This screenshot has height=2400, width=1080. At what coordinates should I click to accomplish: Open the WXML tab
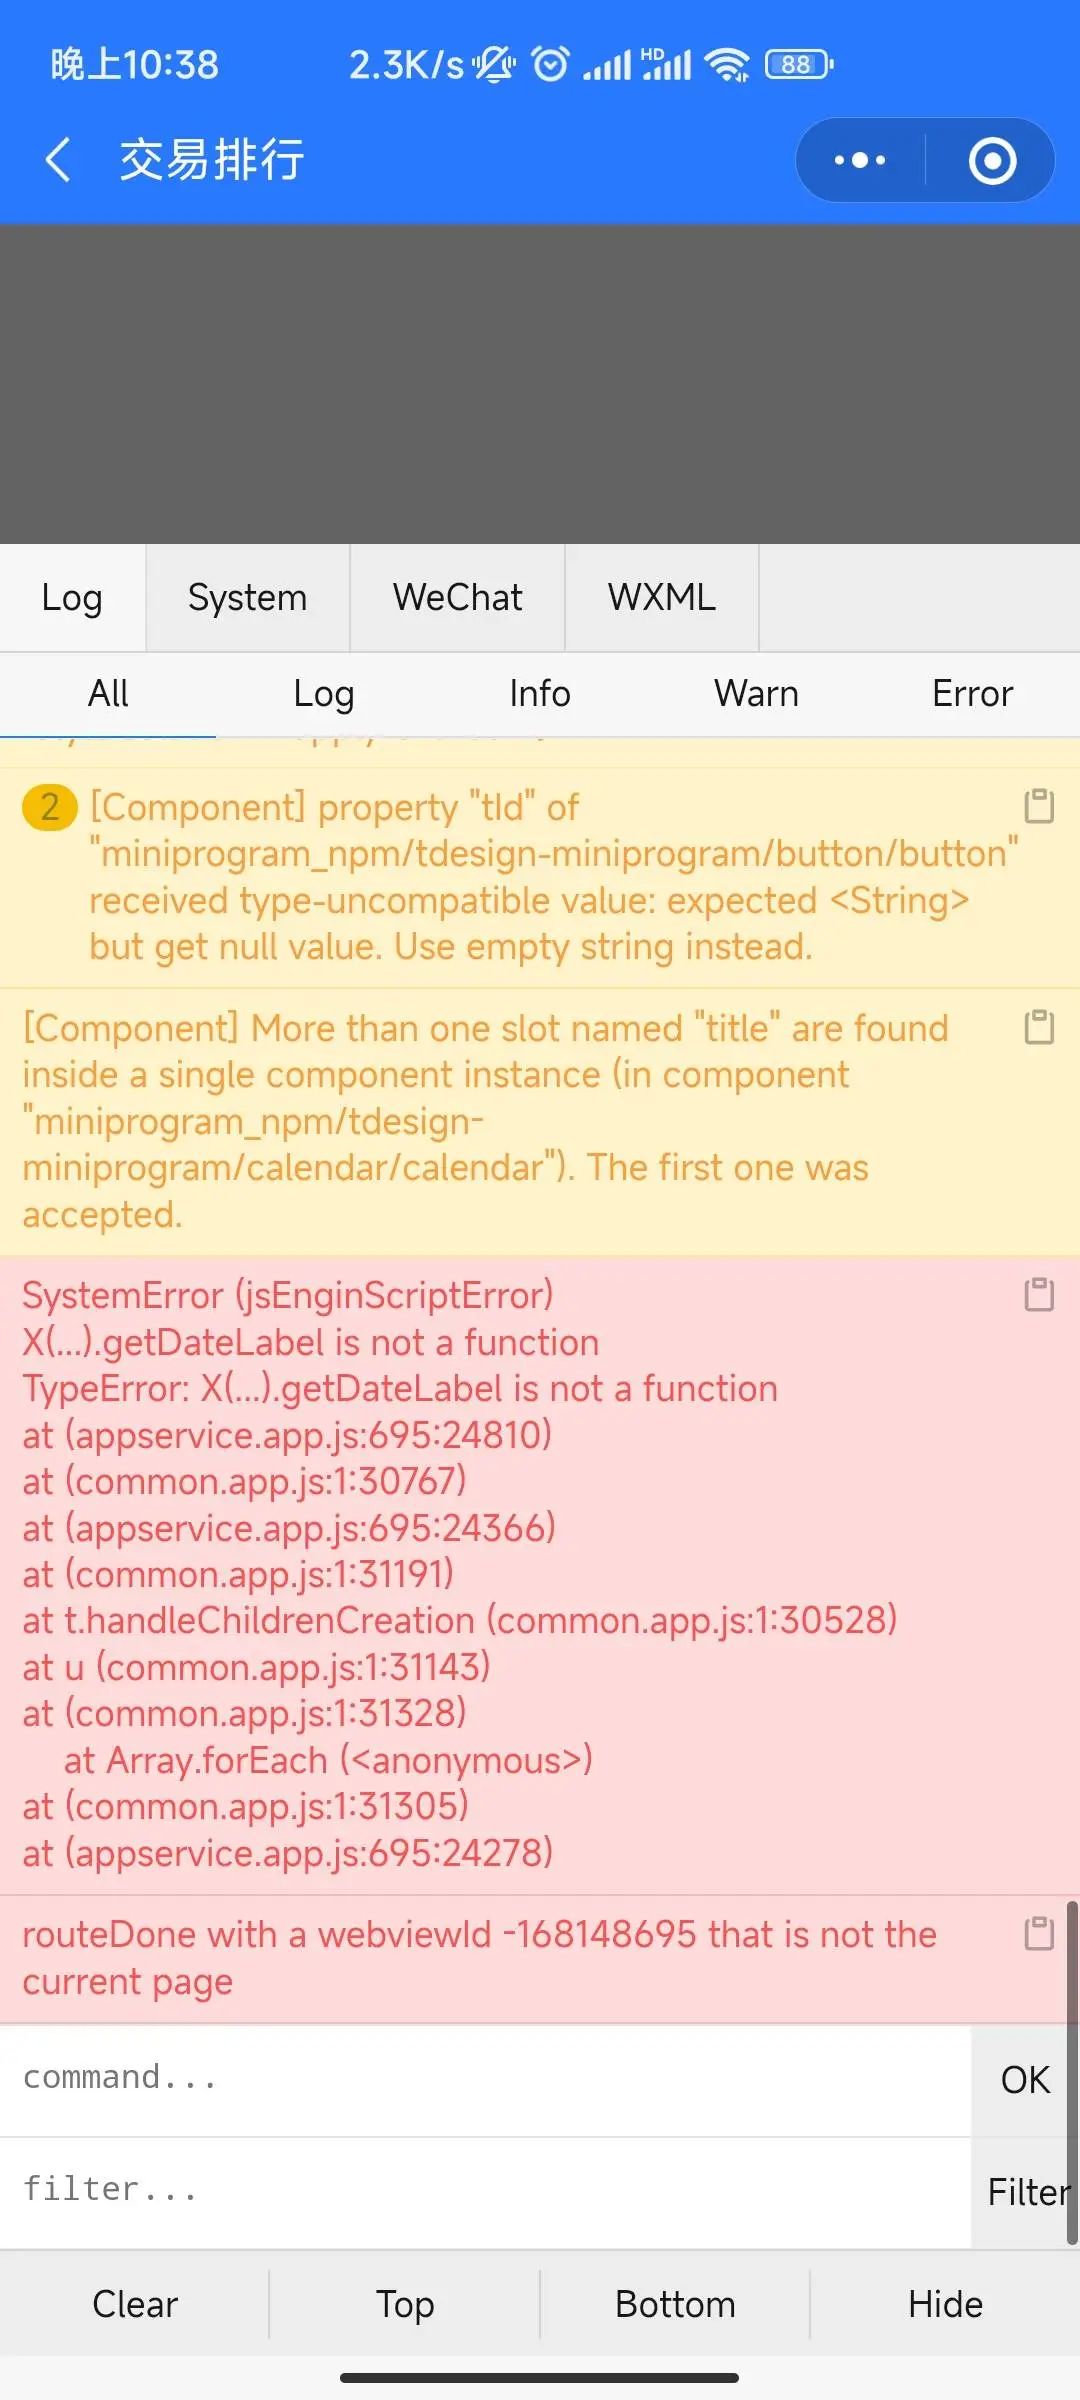click(662, 598)
